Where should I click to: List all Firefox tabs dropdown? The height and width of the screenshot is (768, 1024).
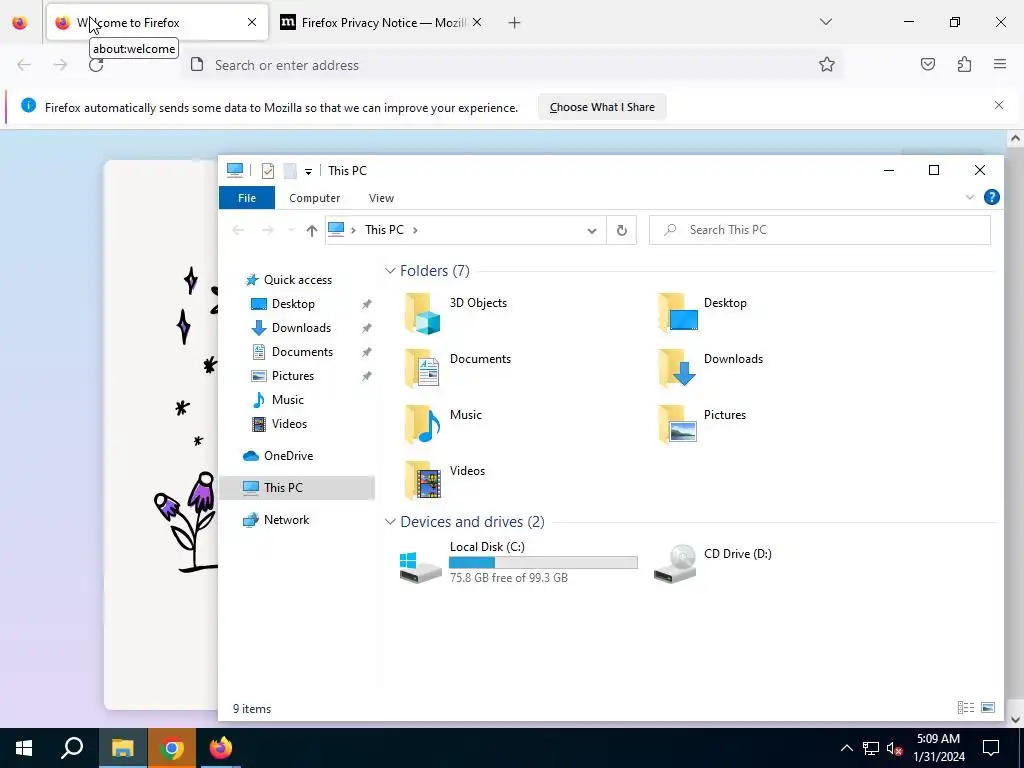pyautogui.click(x=825, y=22)
